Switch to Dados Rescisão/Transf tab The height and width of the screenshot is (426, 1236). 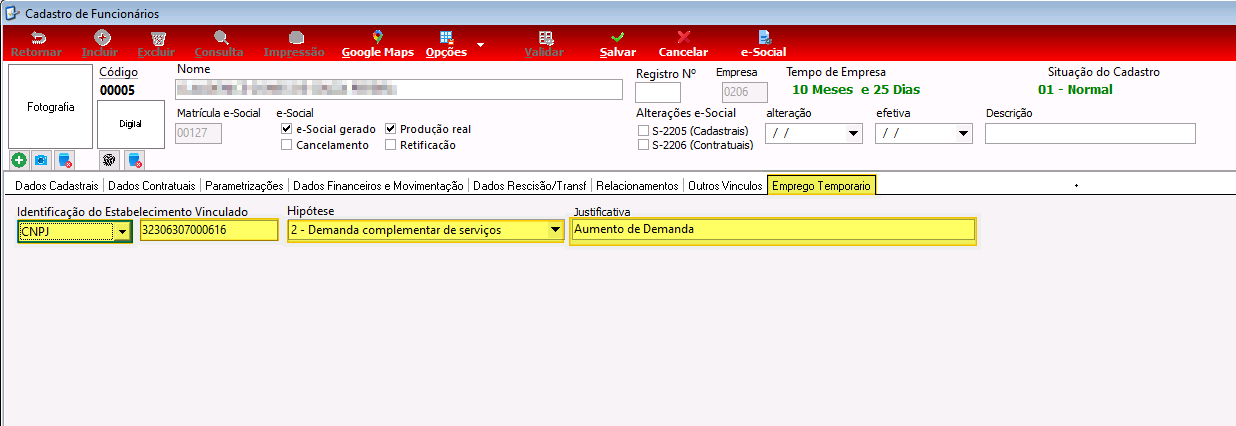pos(531,185)
